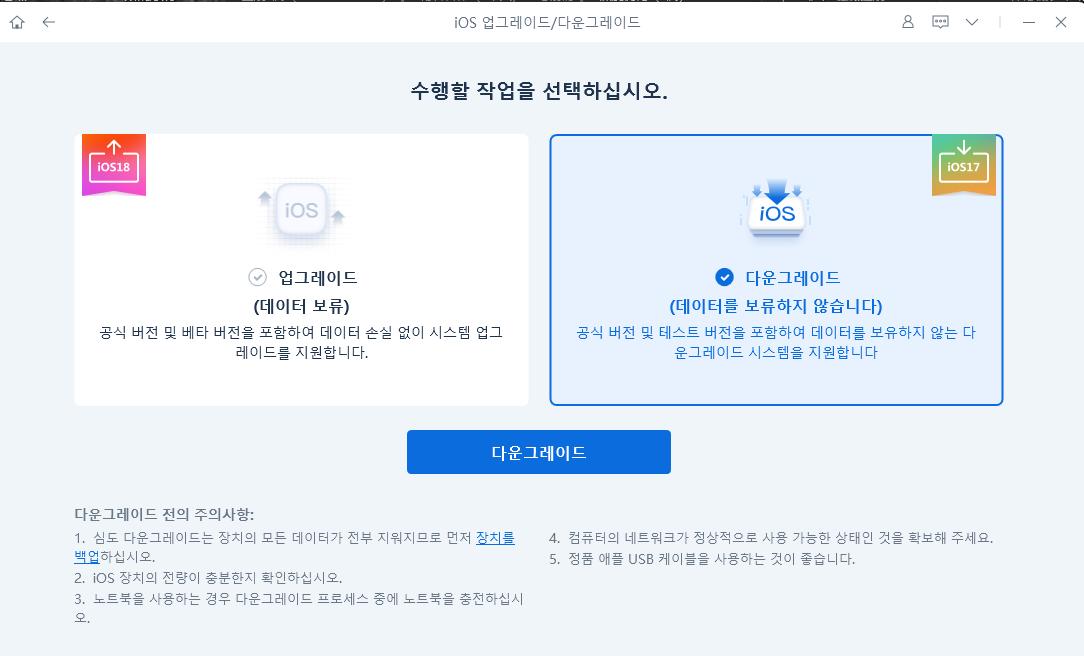Expand the title bar dropdown chevron
The width and height of the screenshot is (1084, 656).
(972, 22)
